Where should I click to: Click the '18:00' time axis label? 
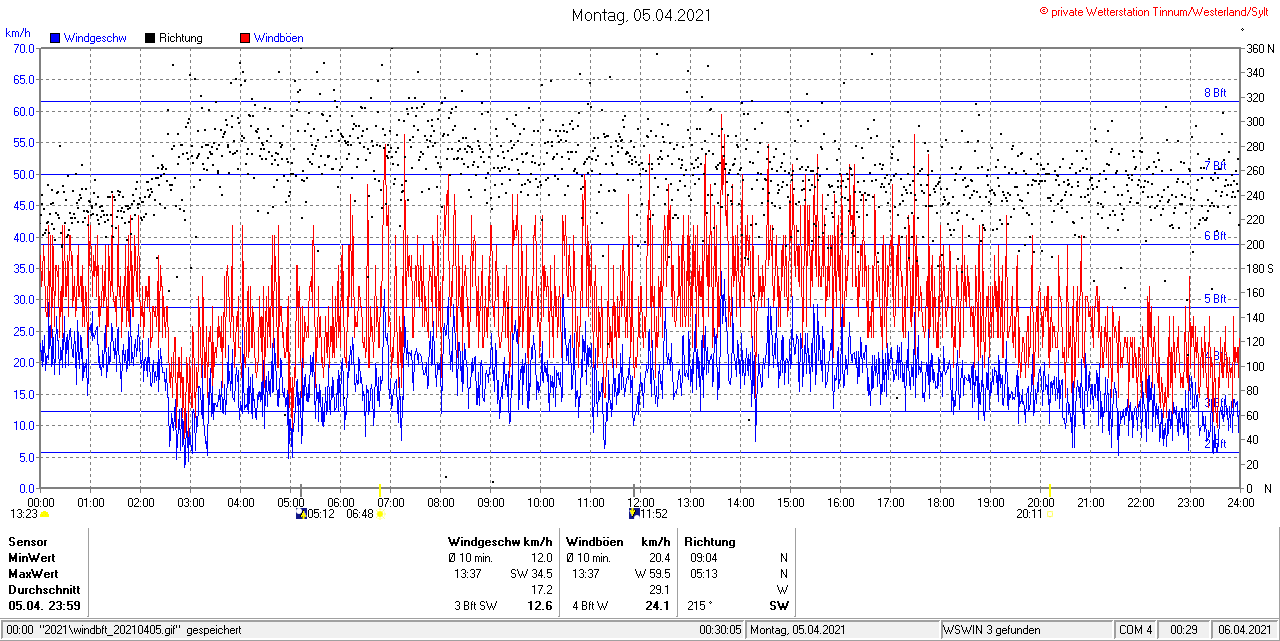[941, 502]
